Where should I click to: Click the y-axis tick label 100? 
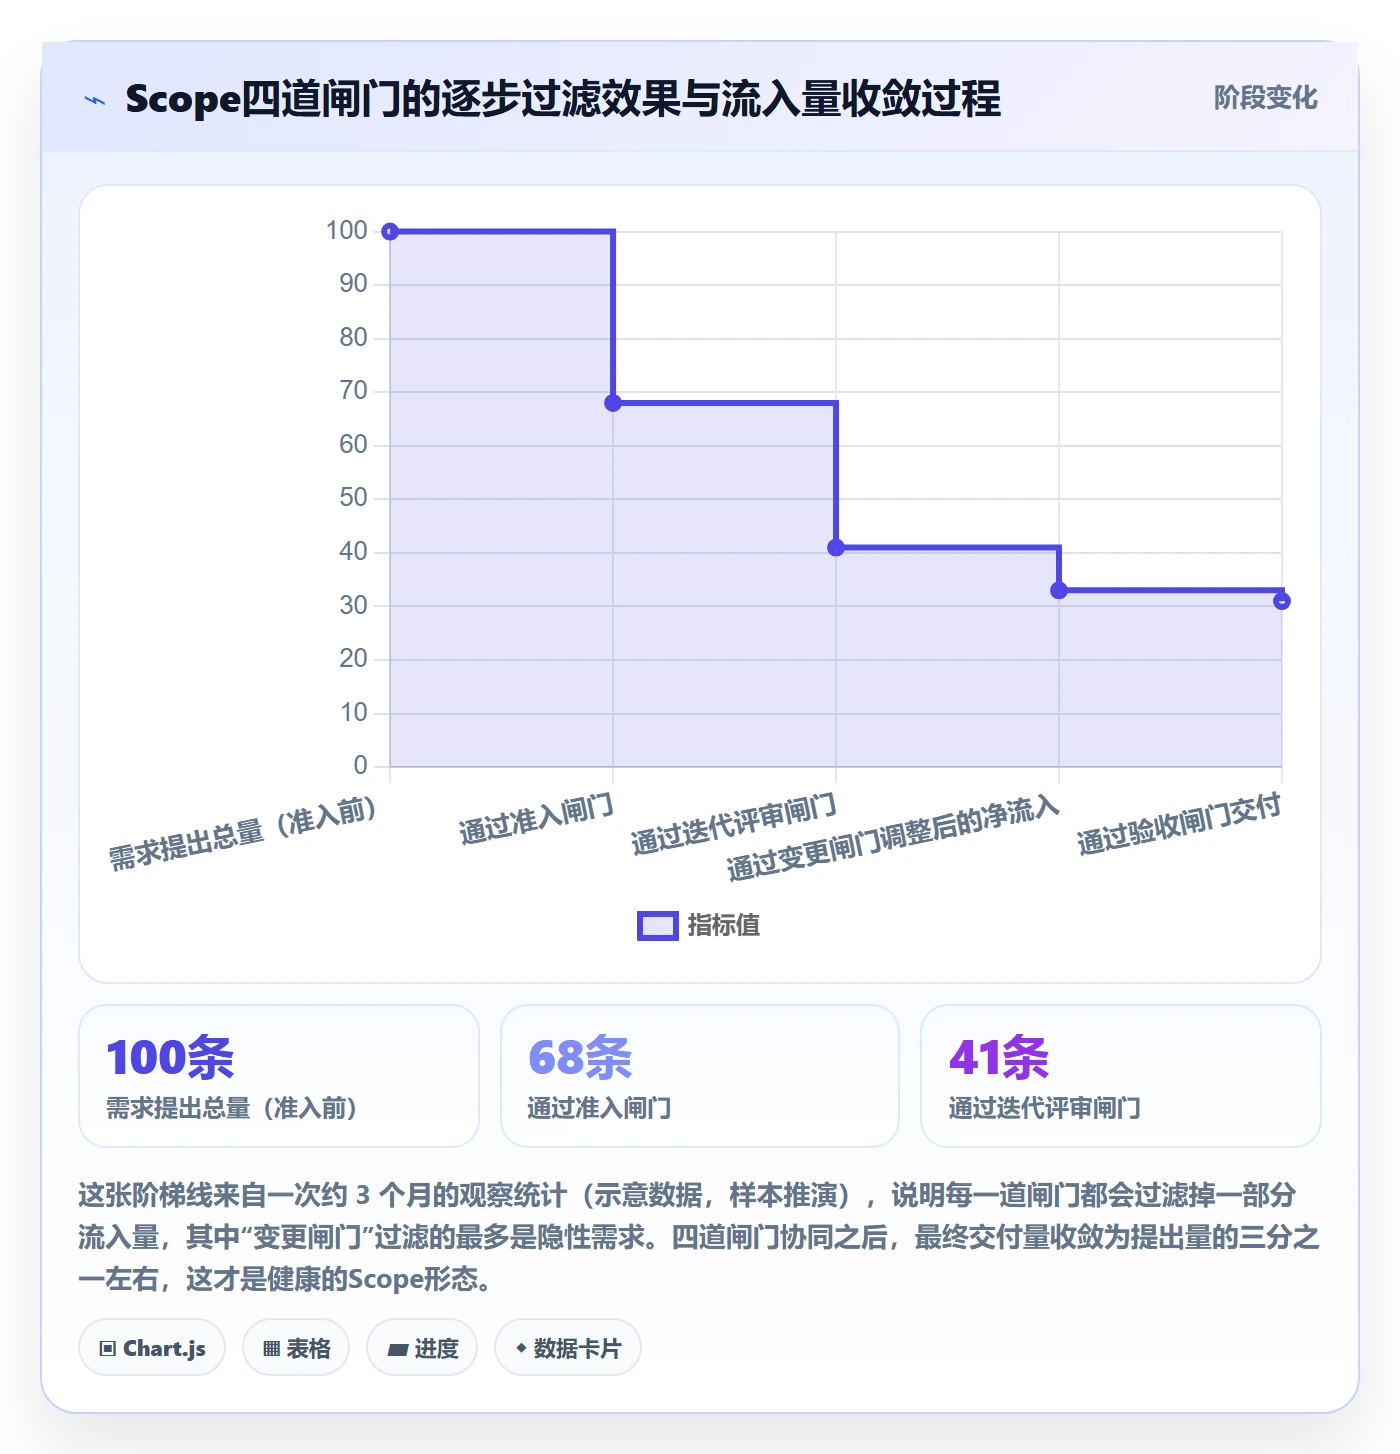point(347,231)
